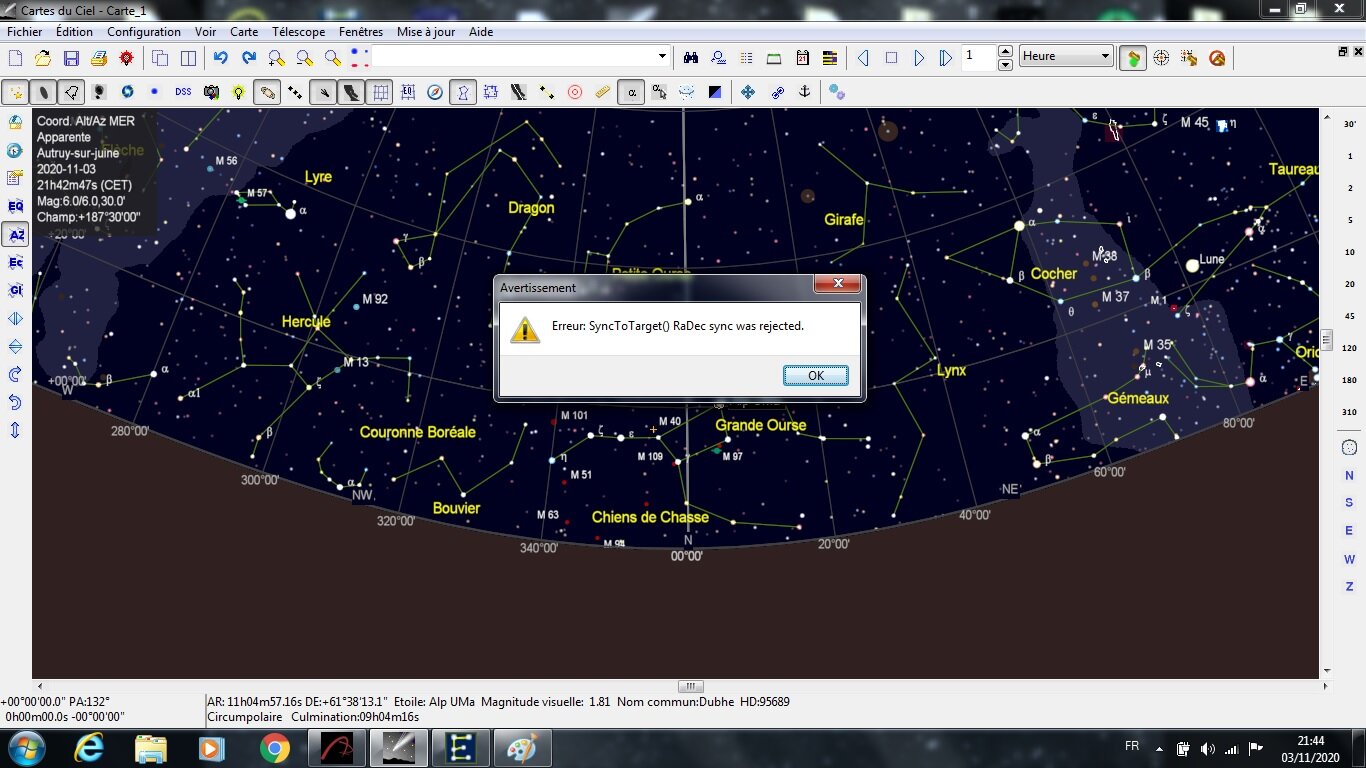Toggle constellation boundaries icon
Image resolution: width=1366 pixels, height=768 pixels.
pyautogui.click(x=491, y=92)
